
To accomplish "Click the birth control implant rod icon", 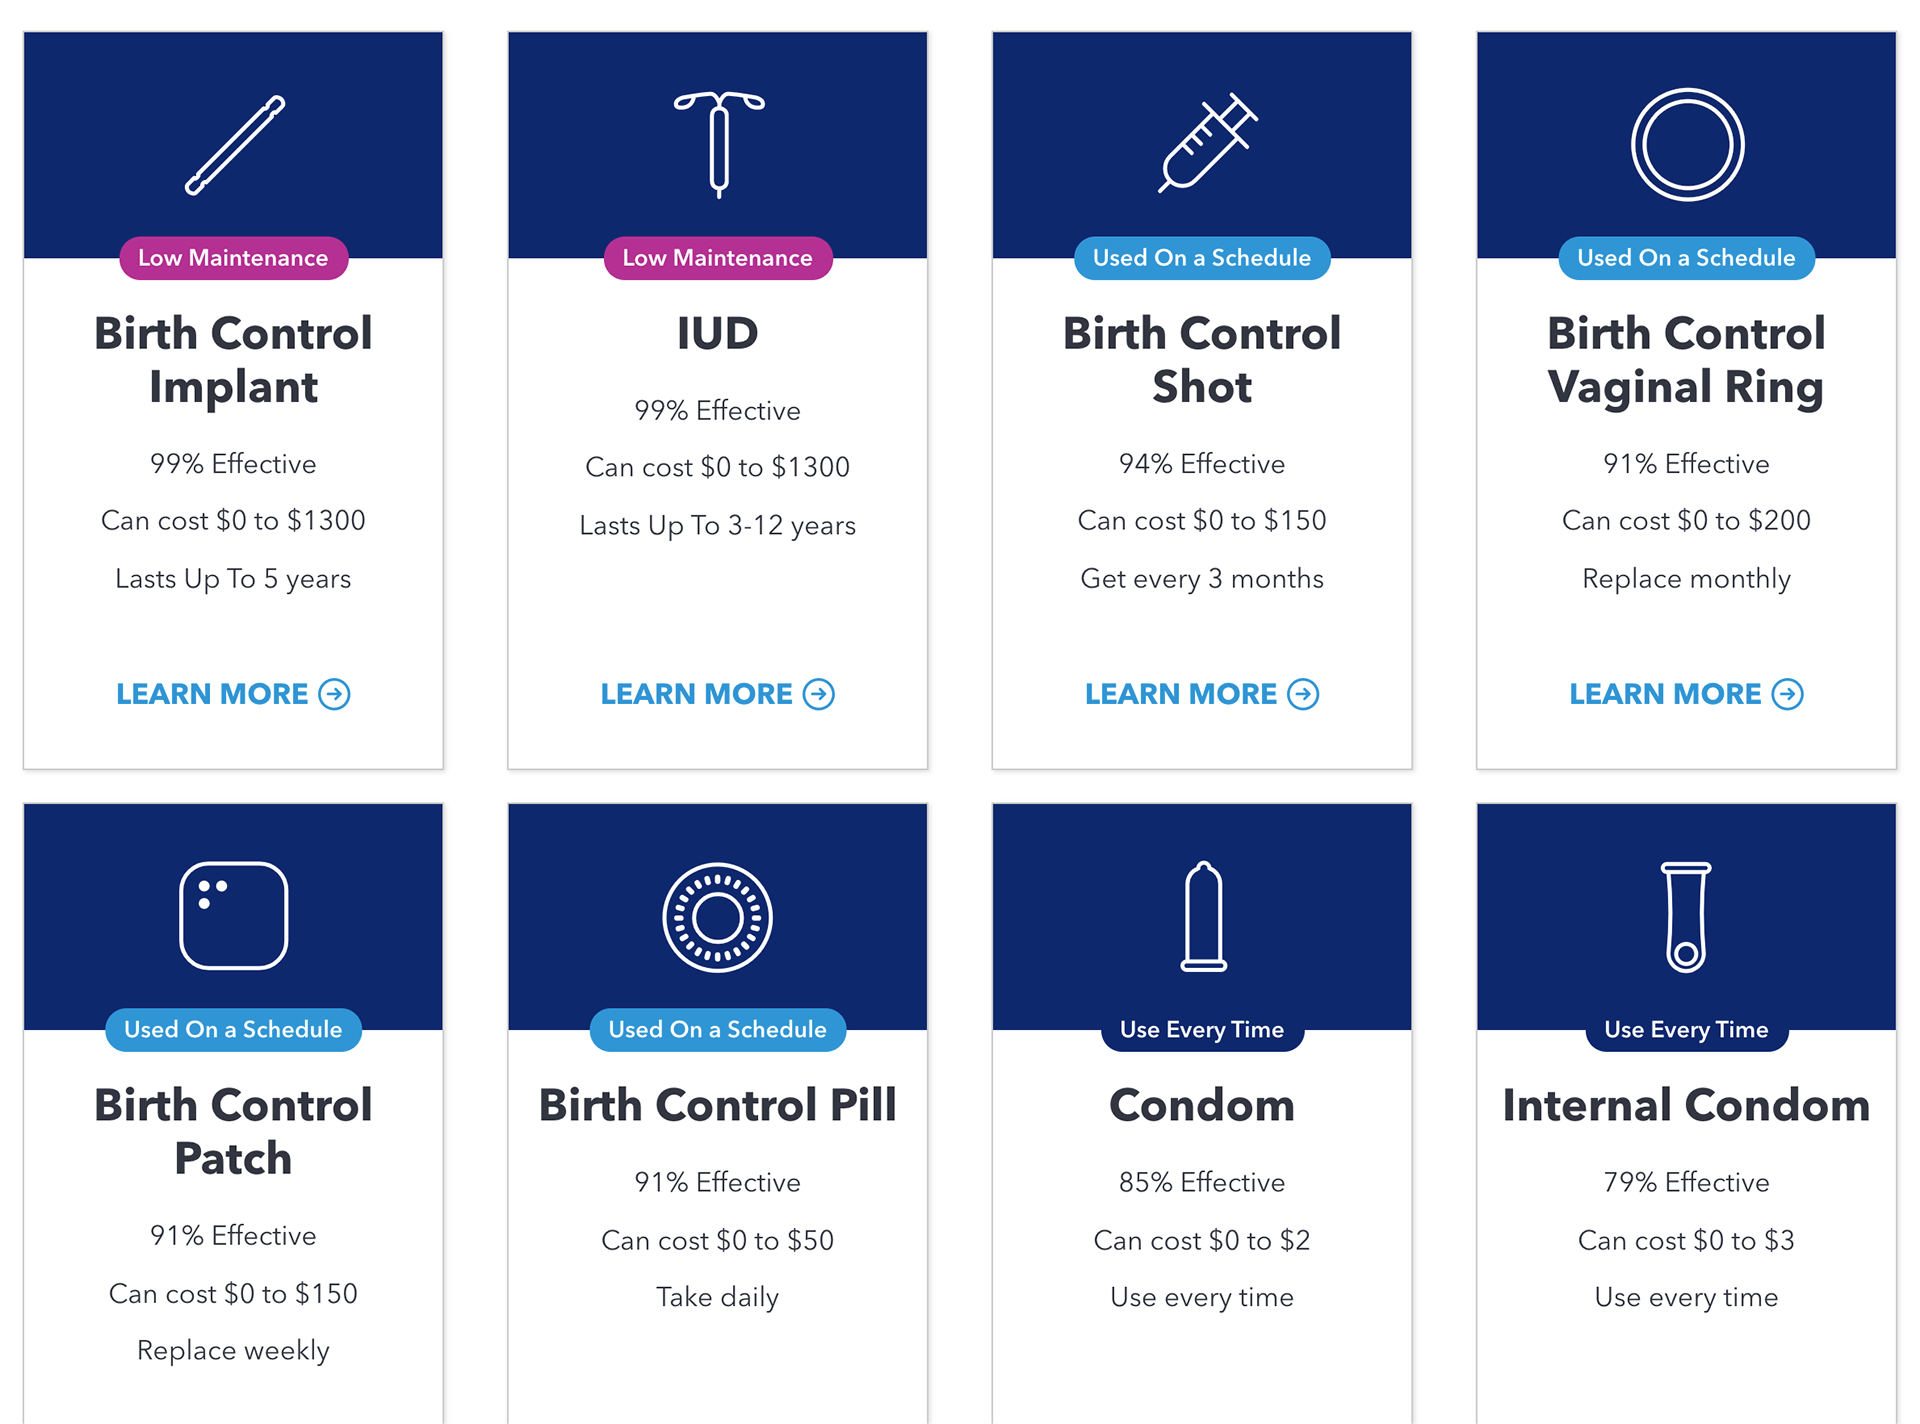I will coord(235,145).
